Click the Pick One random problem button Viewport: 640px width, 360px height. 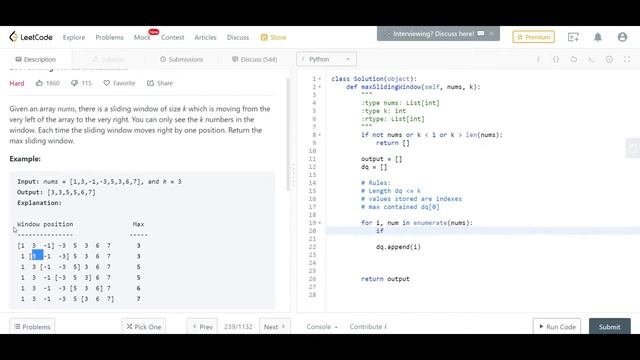[144, 327]
